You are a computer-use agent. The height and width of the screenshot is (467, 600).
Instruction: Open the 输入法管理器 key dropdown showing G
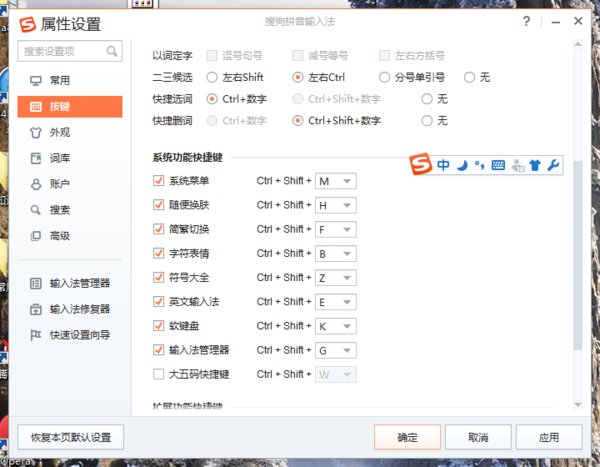coord(336,351)
